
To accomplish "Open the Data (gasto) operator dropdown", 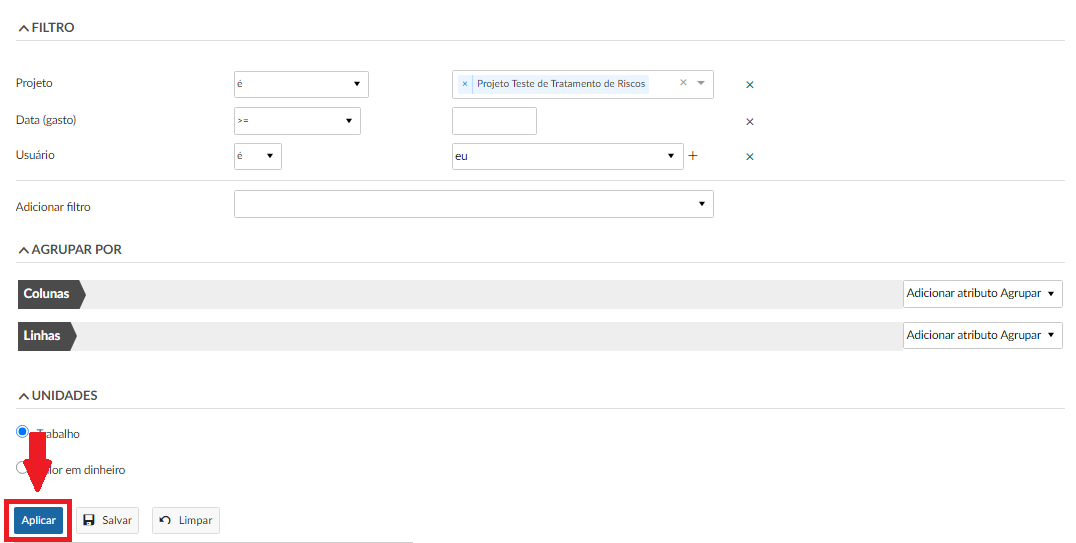I will tap(296, 121).
